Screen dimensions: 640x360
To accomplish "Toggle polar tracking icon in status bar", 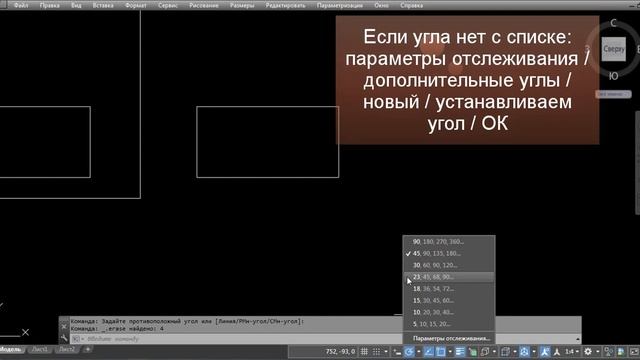I will (x=409, y=351).
